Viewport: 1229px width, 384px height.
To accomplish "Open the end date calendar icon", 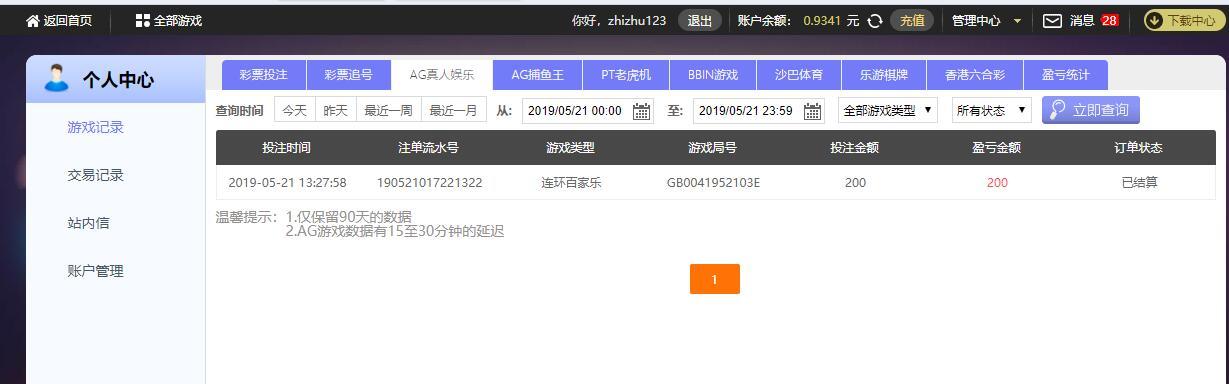I will [x=812, y=111].
